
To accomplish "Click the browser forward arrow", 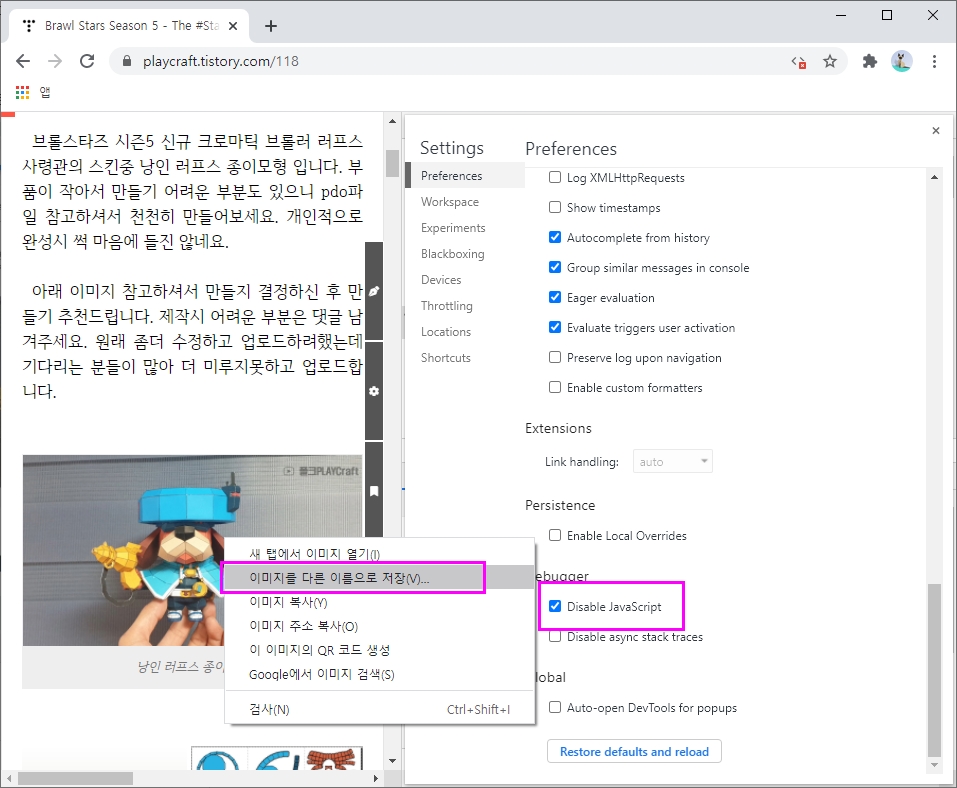I will tap(55, 61).
